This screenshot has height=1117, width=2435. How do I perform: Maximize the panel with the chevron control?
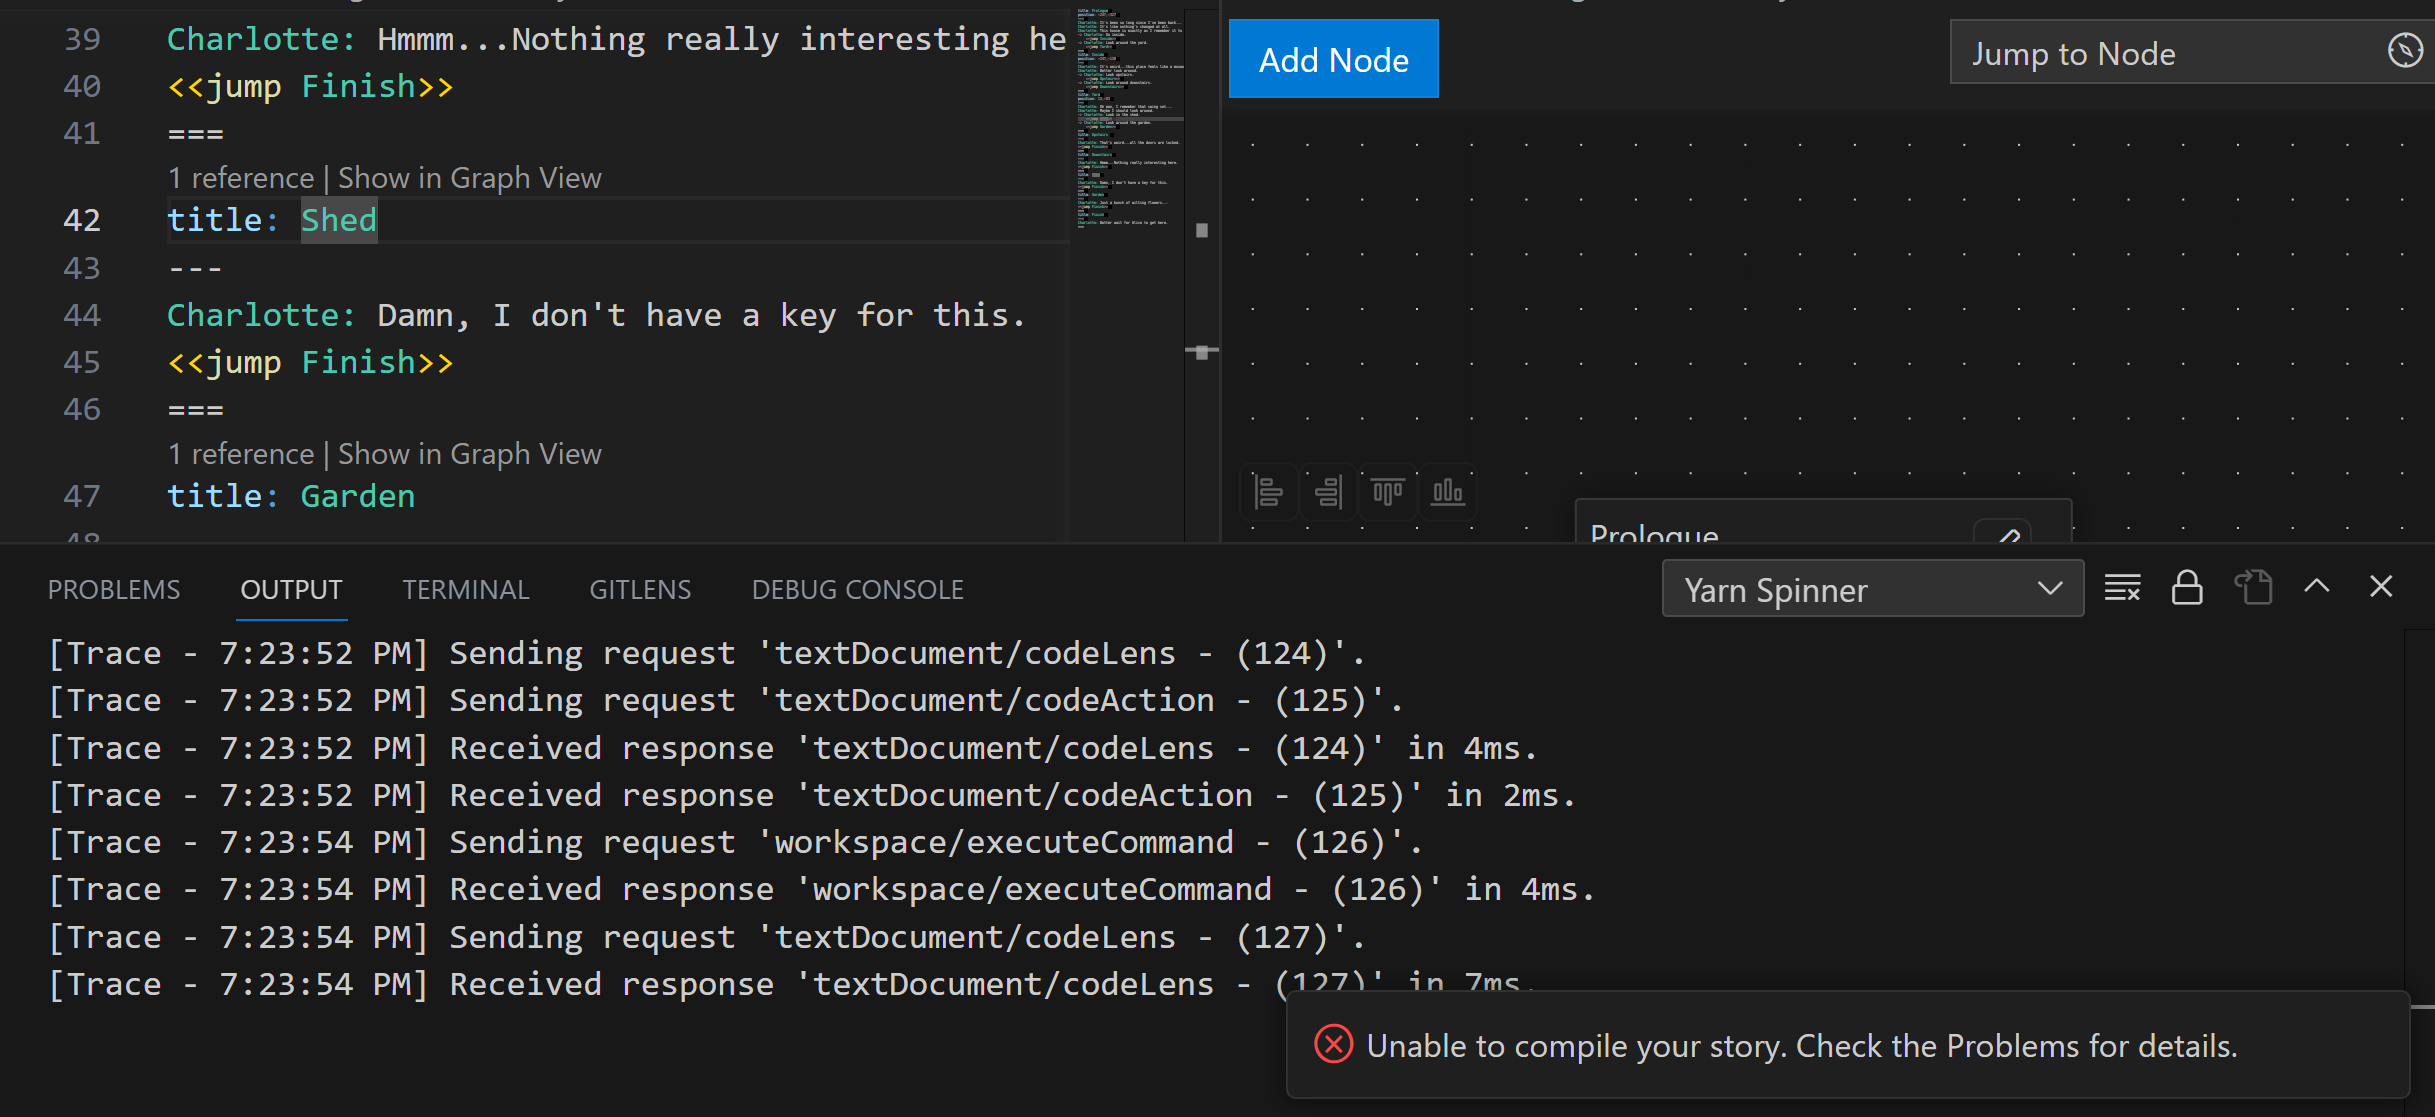2317,586
